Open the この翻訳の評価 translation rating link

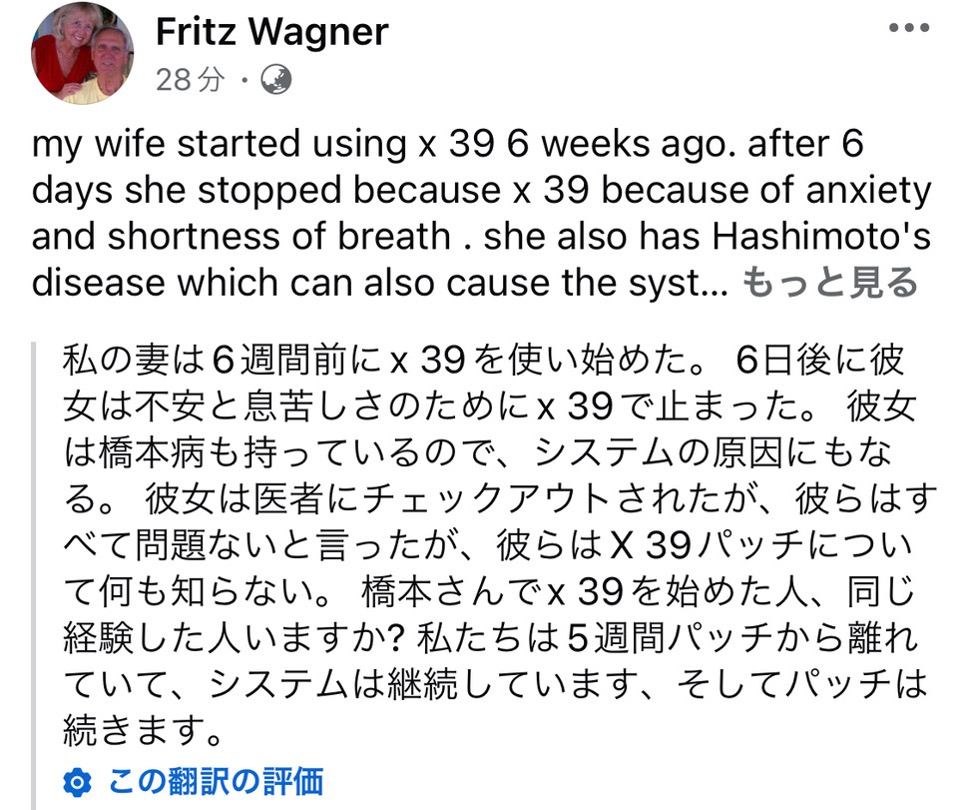pos(216,781)
